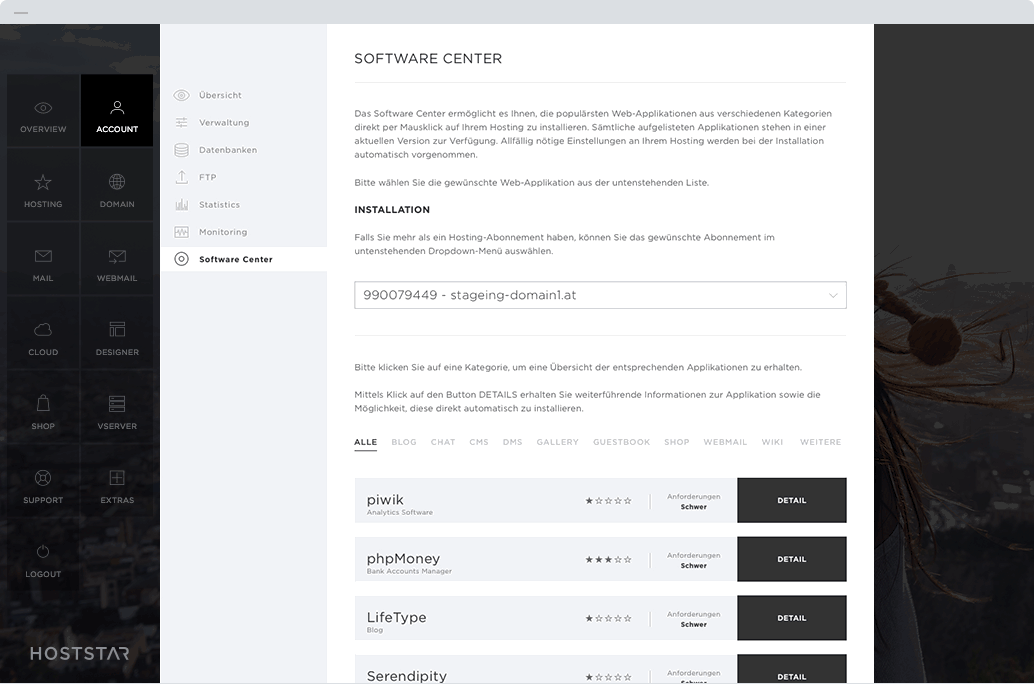Click the phpMoney star rating
This screenshot has width=1034, height=684.
608,559
